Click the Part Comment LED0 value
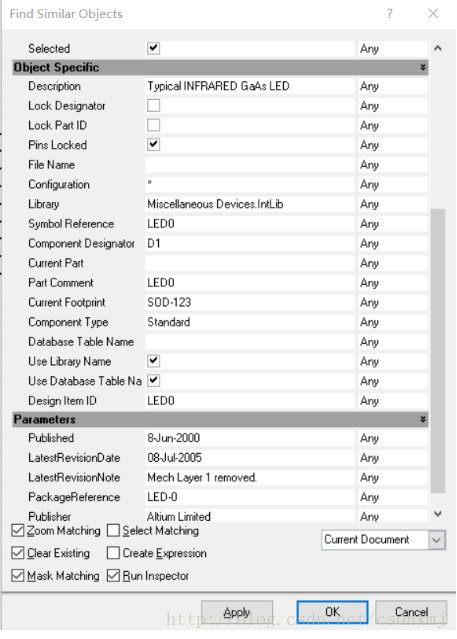This screenshot has height=639, width=457. point(249,282)
